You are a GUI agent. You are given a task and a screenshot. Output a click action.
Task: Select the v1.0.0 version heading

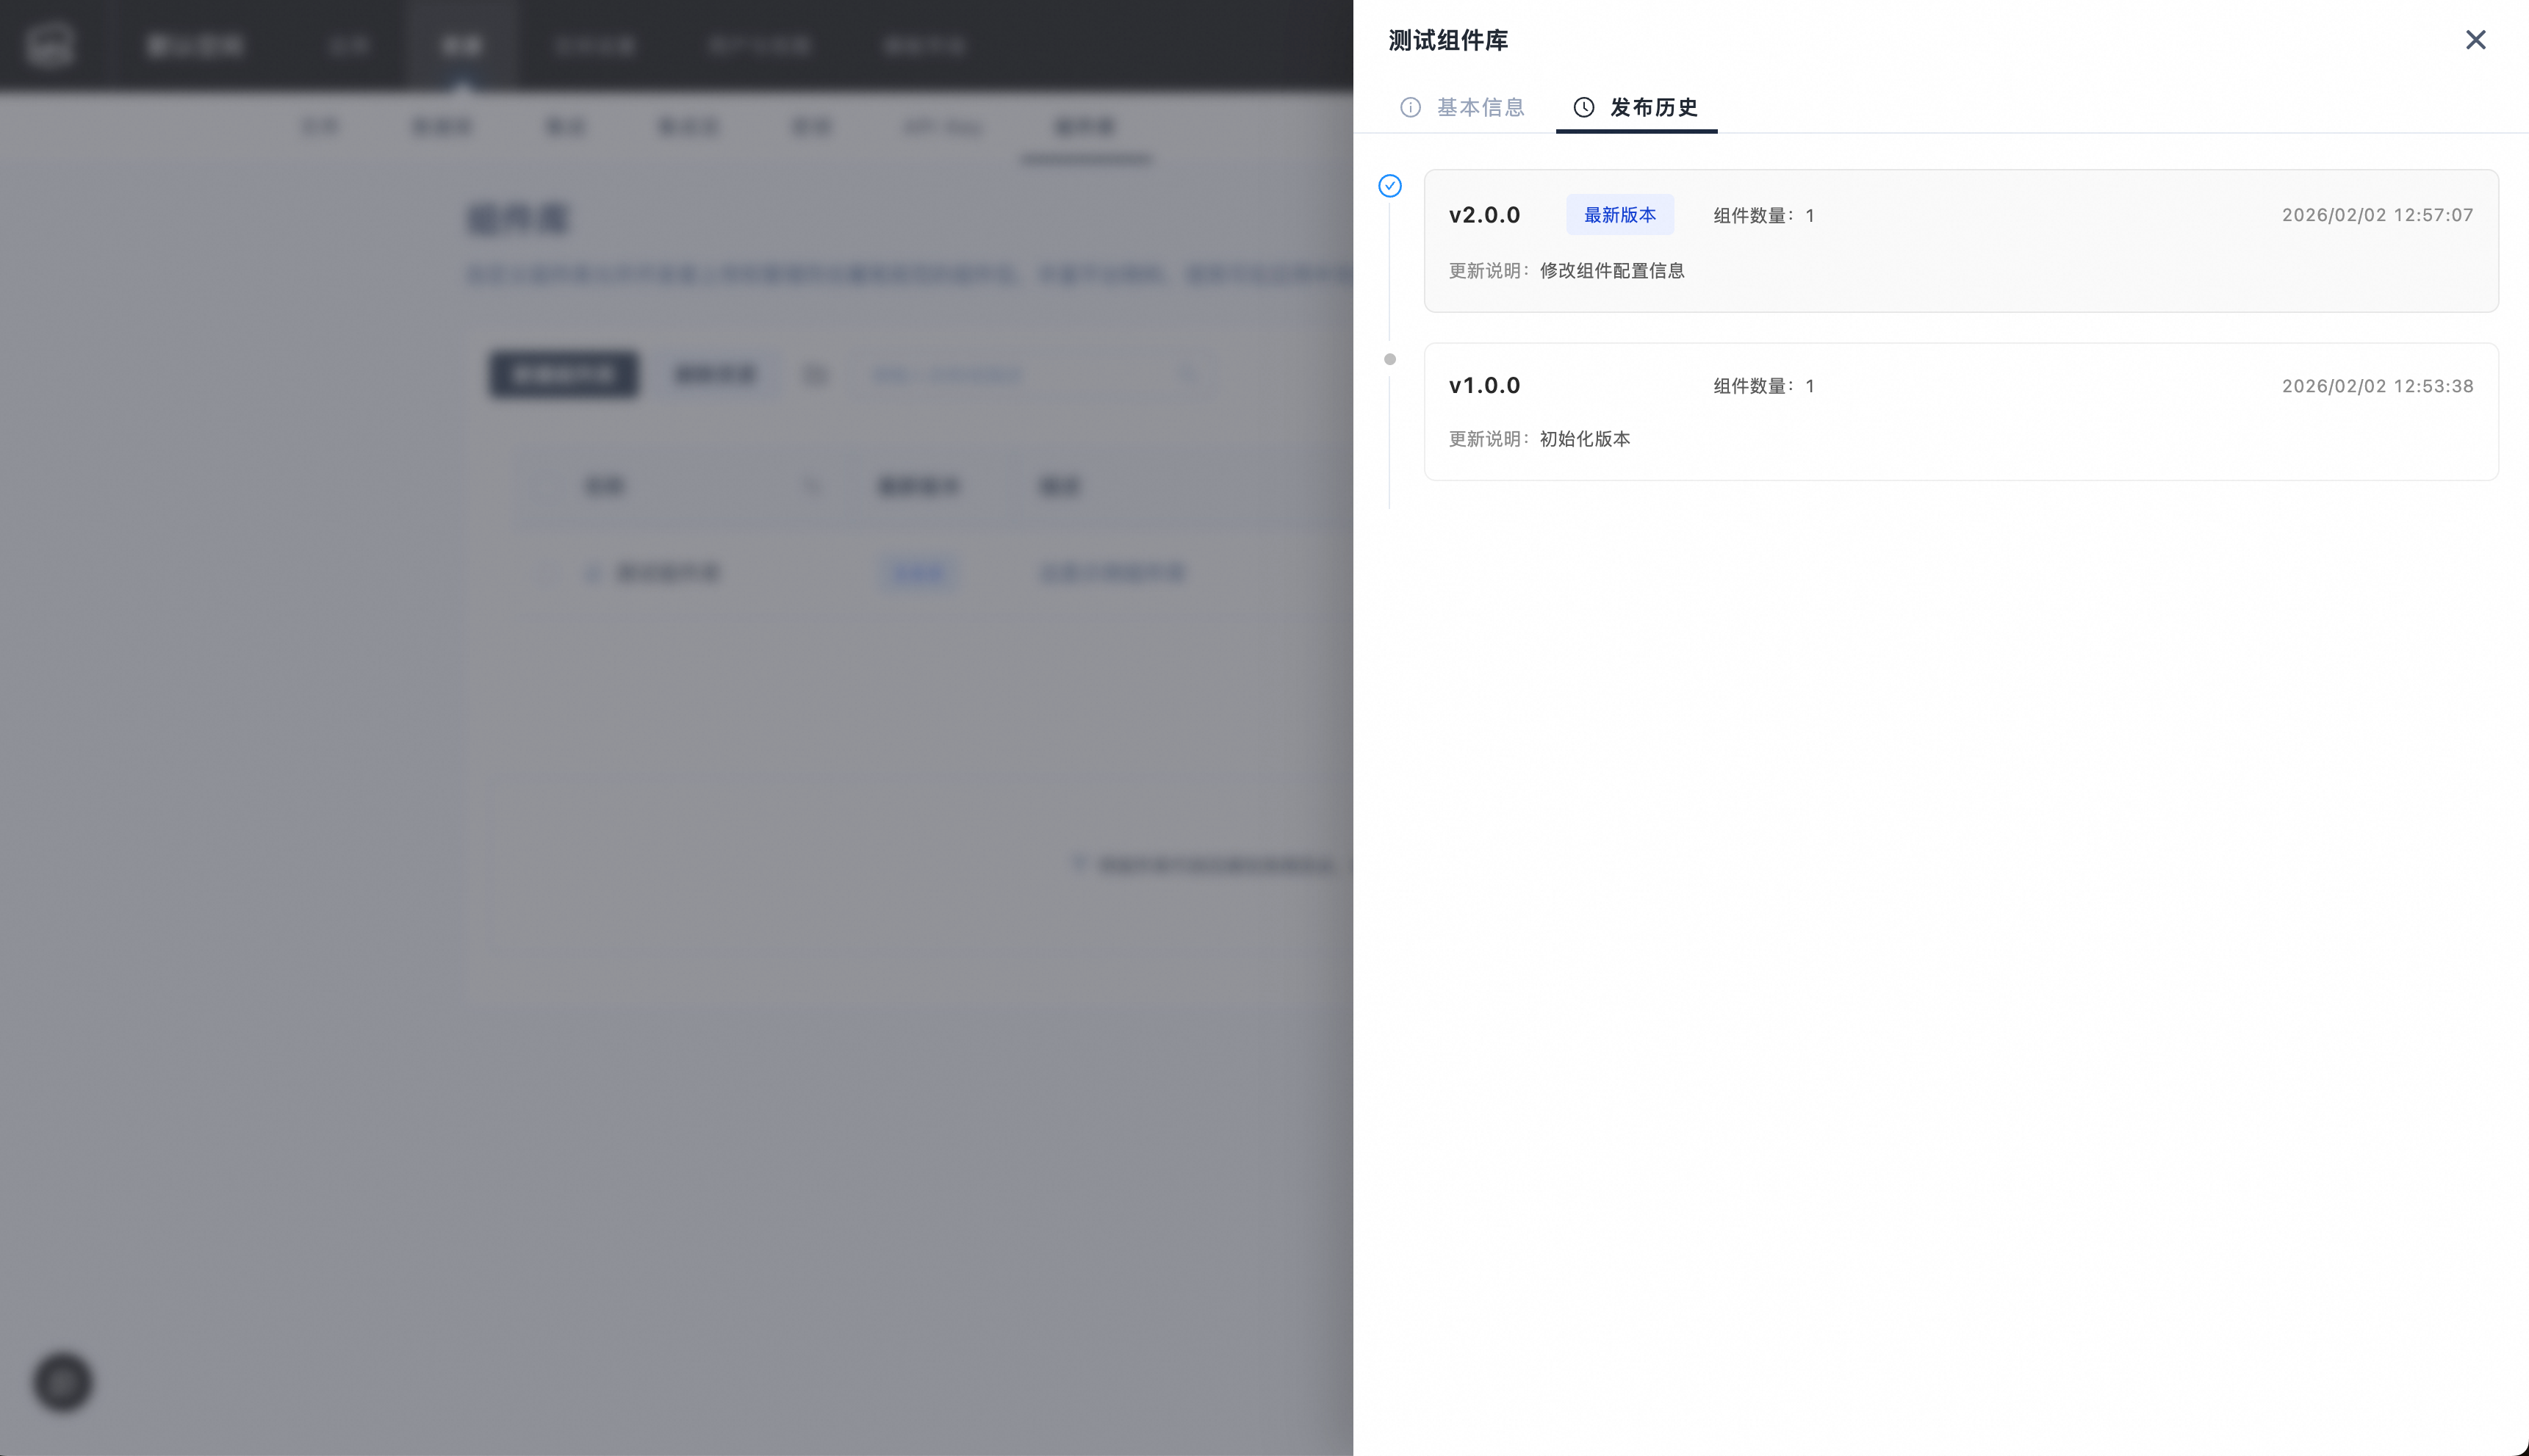point(1484,386)
